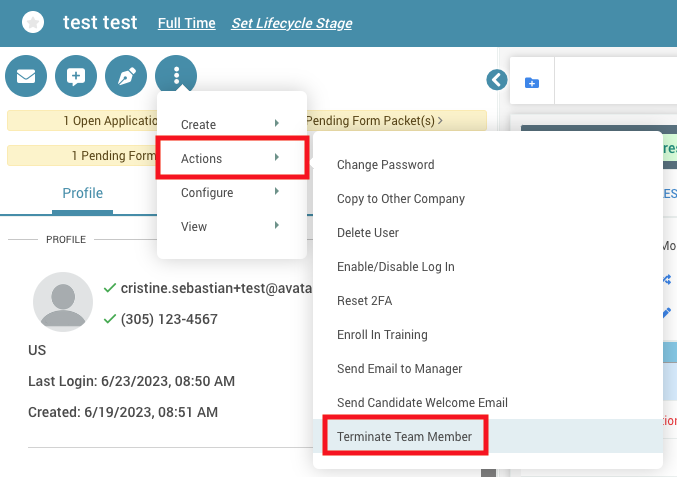Click Enable/Disable Log In option
Viewport: 677px width, 477px height.
[395, 266]
